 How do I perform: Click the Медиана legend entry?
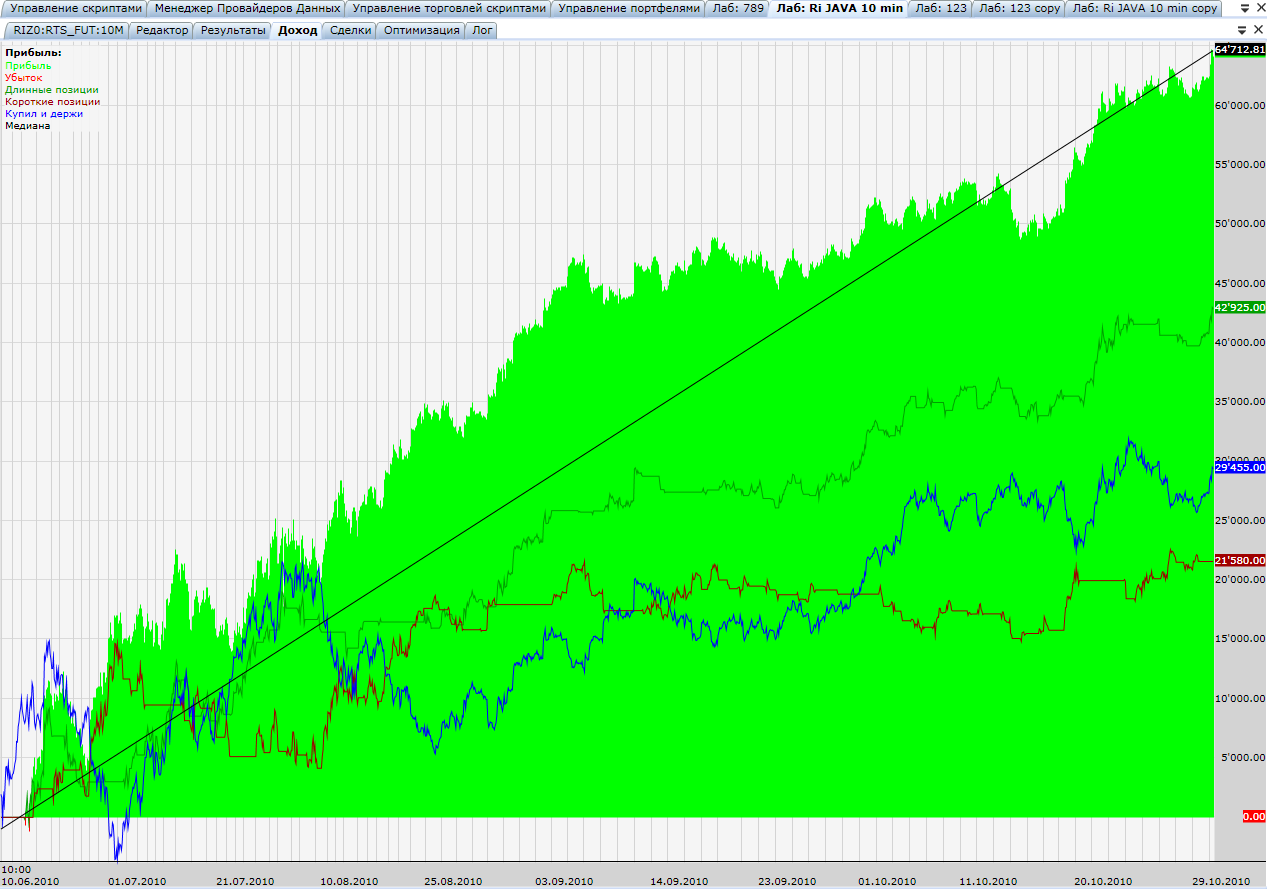coord(27,126)
